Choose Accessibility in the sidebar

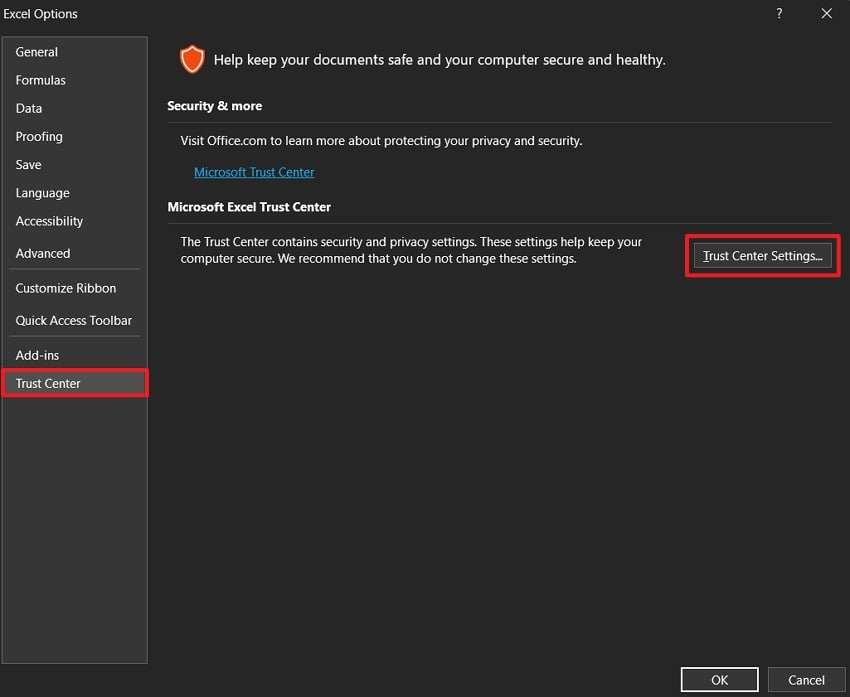coord(74,221)
